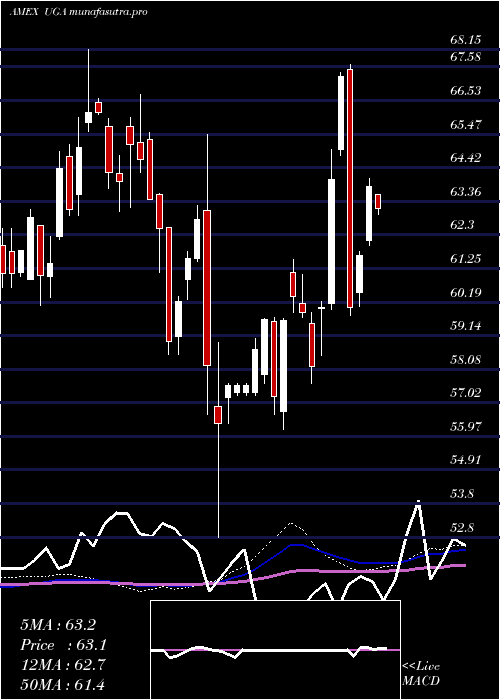Click the 52.8 price axis label
The height and width of the screenshot is (700, 500).
462,528
